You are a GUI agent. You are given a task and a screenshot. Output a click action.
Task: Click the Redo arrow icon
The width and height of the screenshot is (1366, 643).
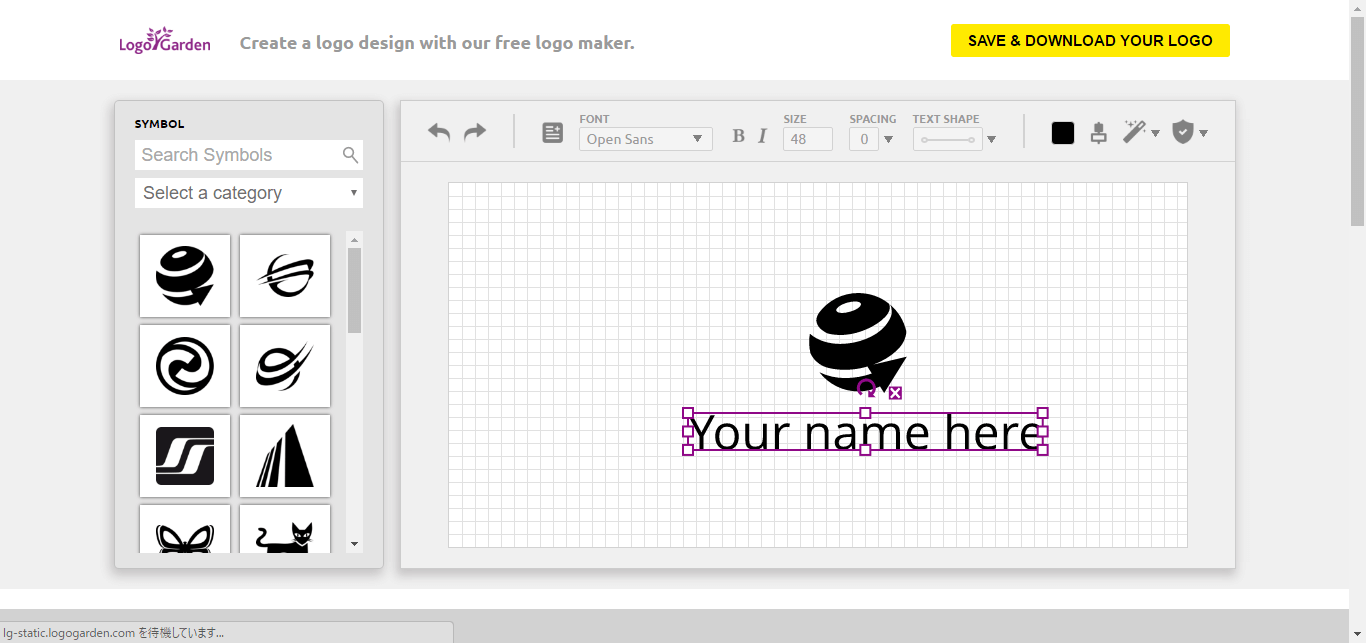pos(475,132)
